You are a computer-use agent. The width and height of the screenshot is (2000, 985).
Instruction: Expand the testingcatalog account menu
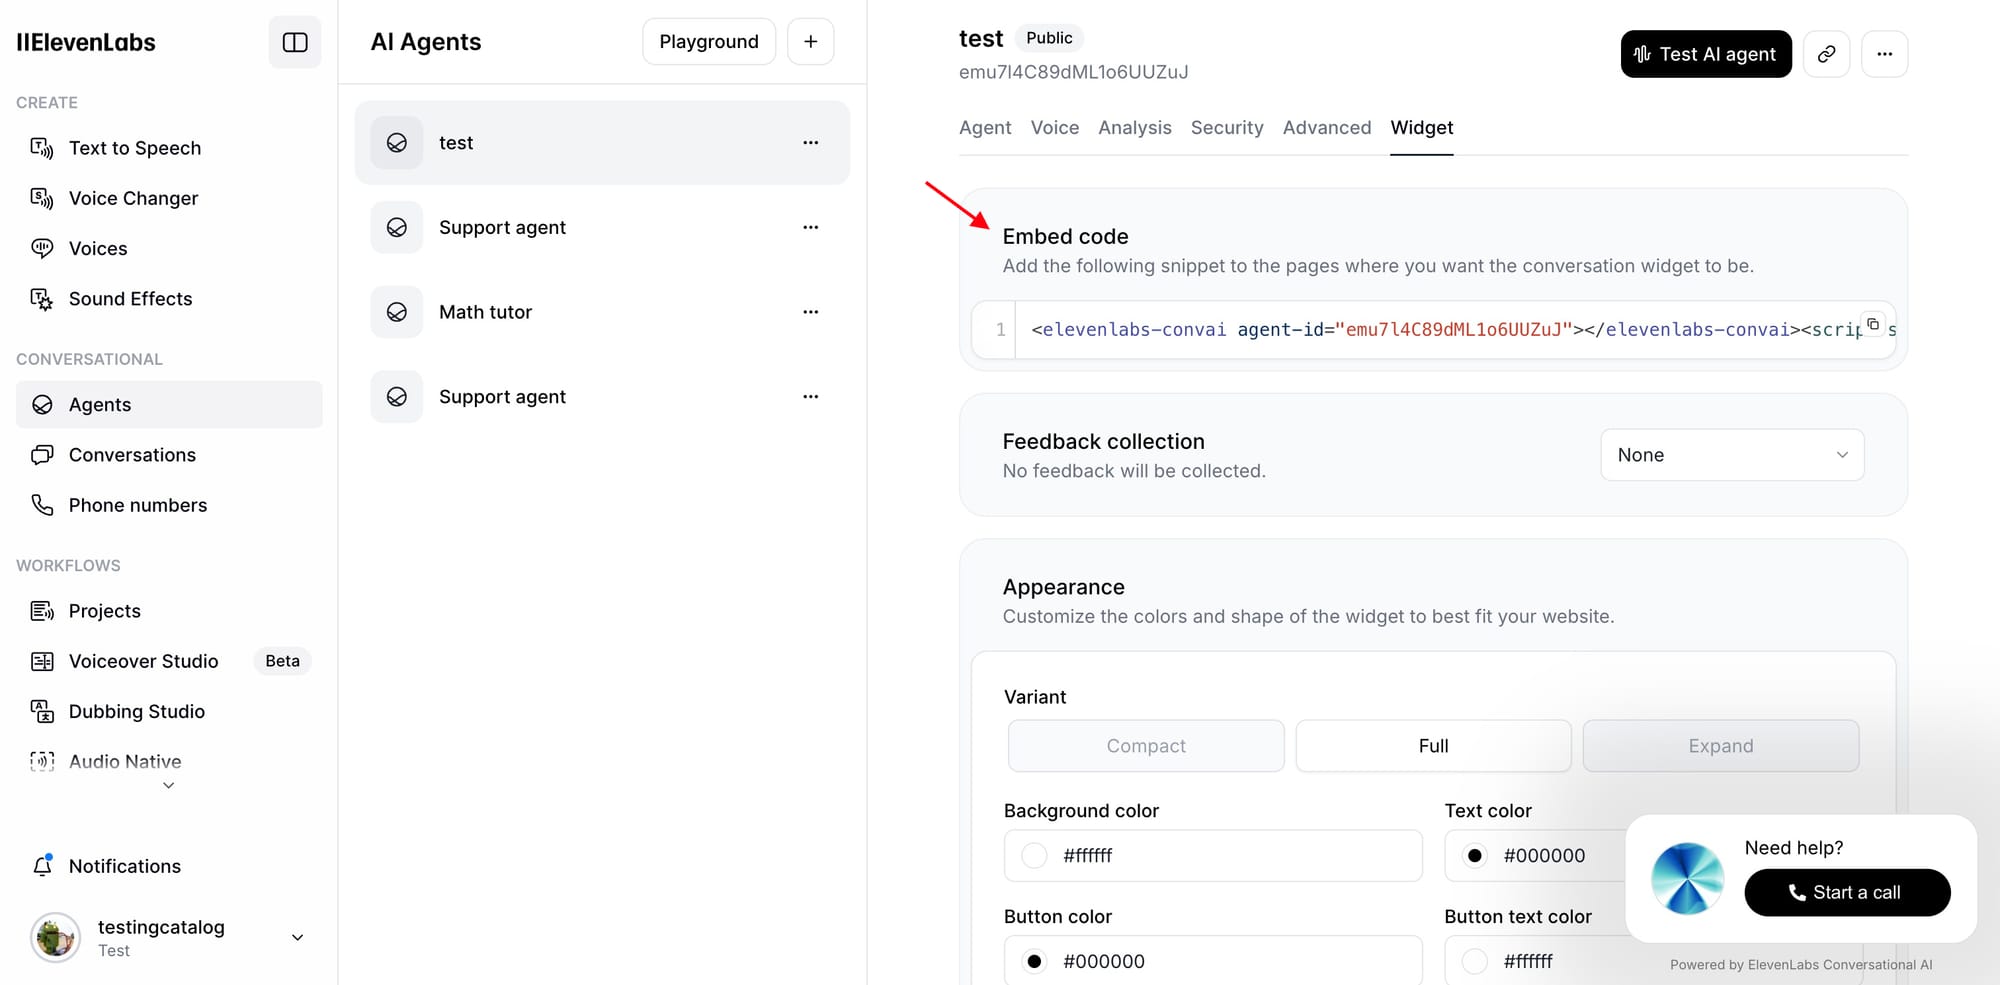[x=297, y=938]
